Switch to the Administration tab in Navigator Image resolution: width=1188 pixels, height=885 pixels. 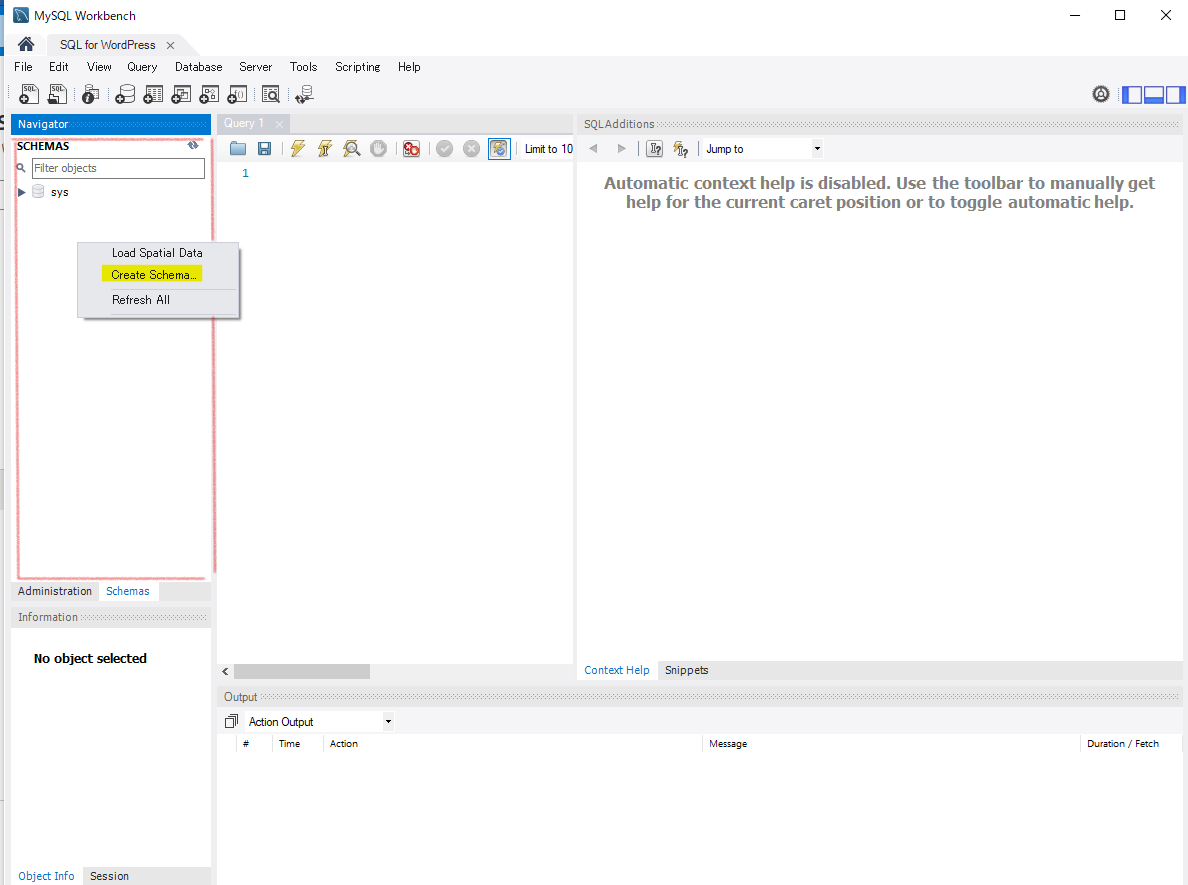54,591
